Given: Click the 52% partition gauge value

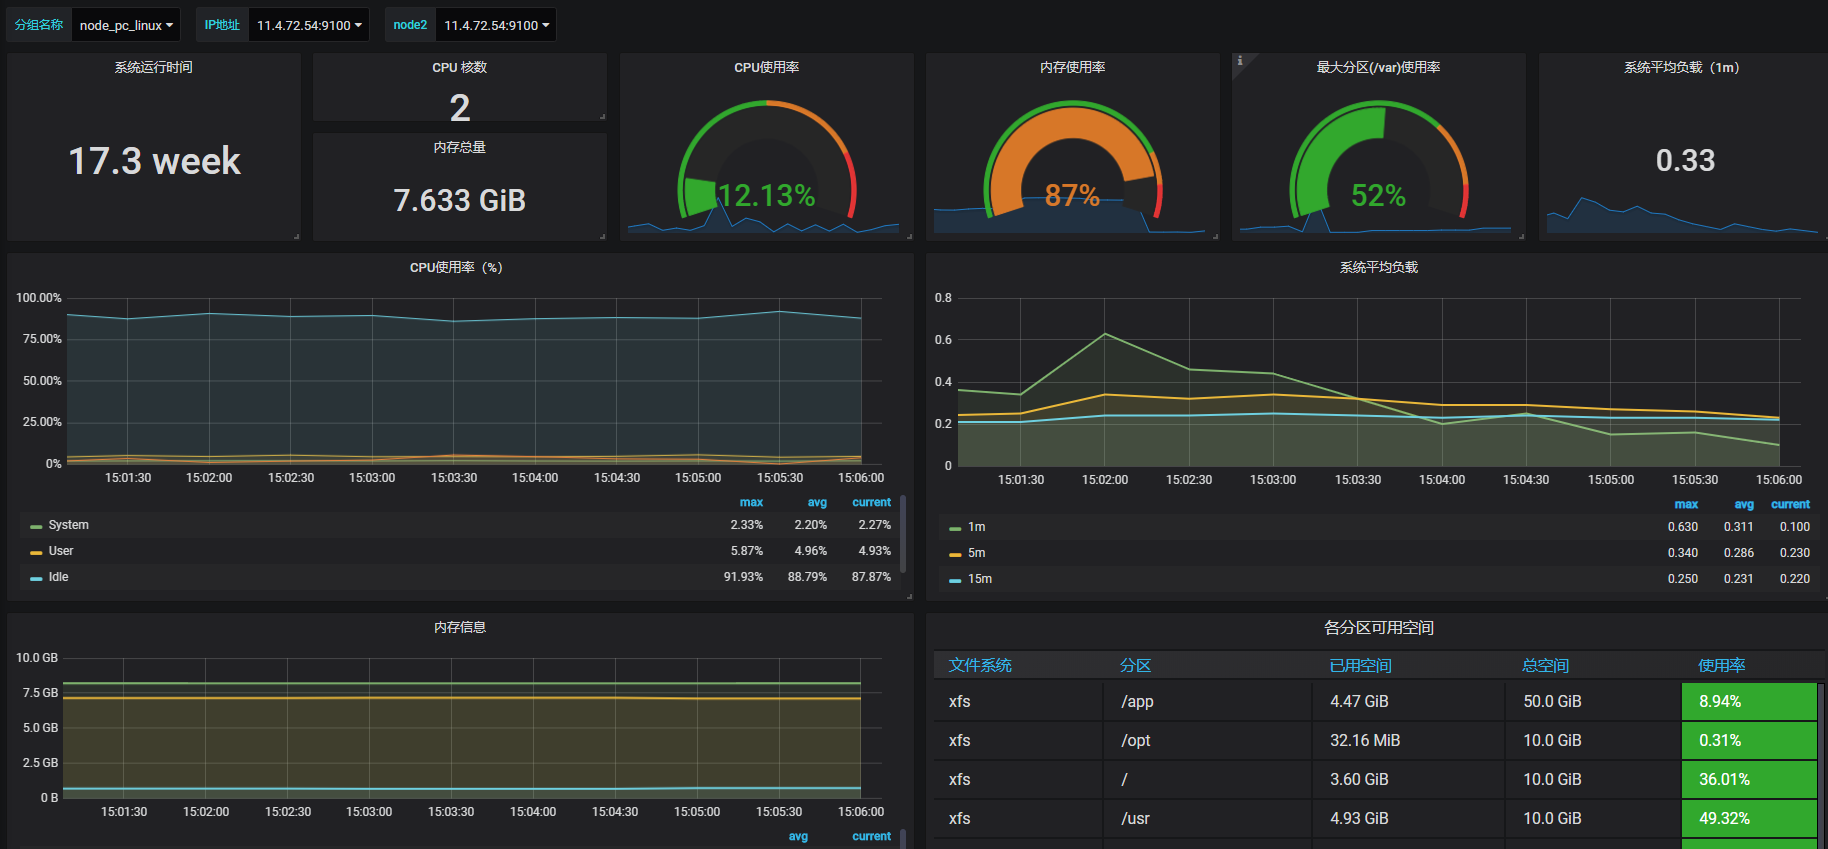Looking at the screenshot, I should (1378, 195).
